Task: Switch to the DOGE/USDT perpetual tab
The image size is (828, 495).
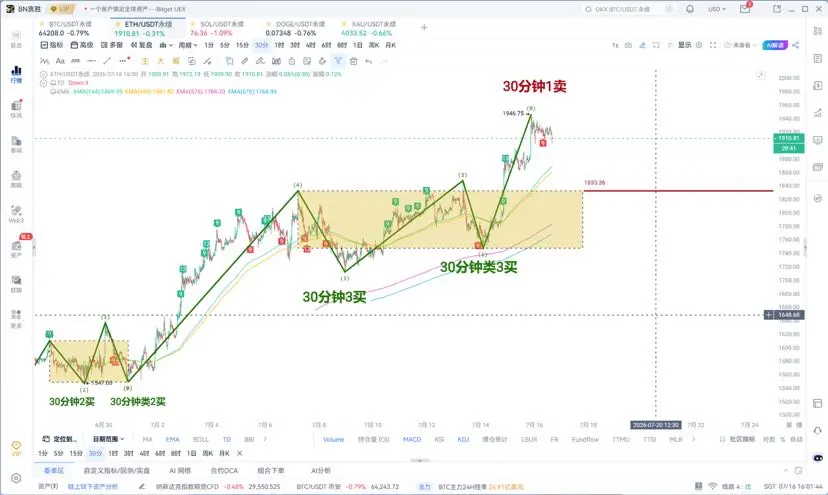Action: 297,29
